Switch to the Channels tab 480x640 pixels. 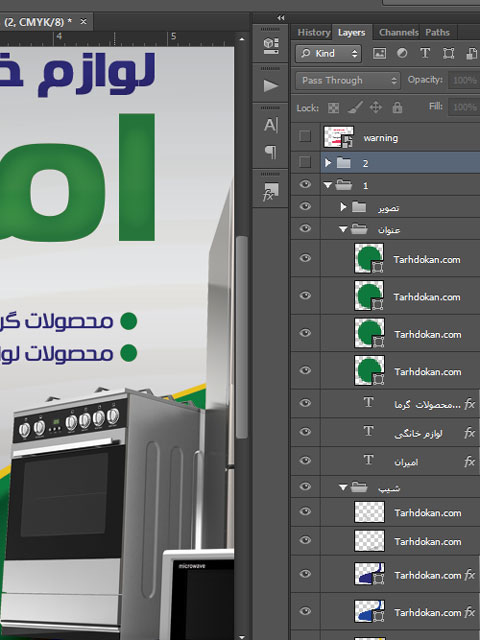pyautogui.click(x=398, y=32)
